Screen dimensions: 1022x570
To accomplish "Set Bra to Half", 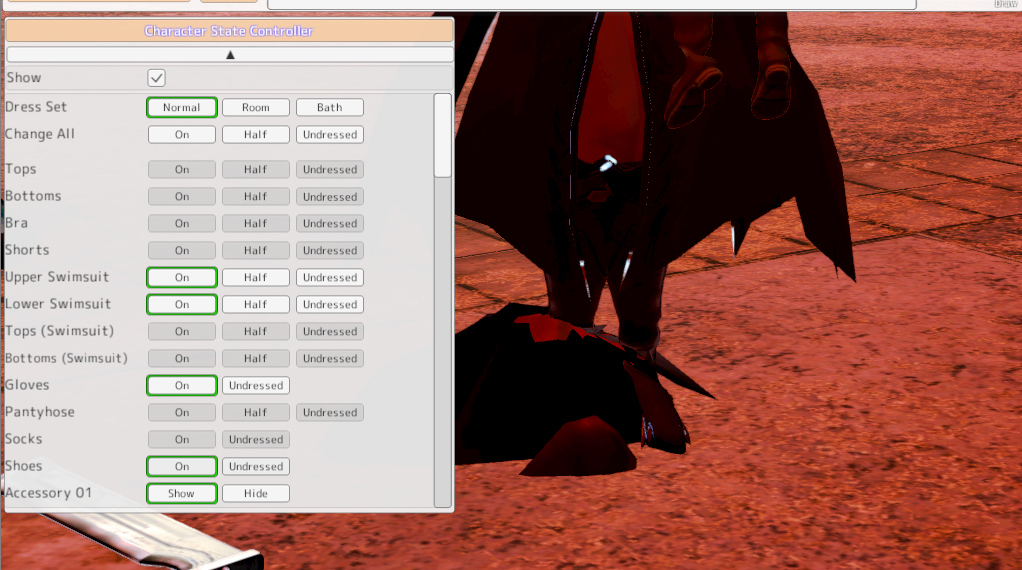I will (x=256, y=223).
